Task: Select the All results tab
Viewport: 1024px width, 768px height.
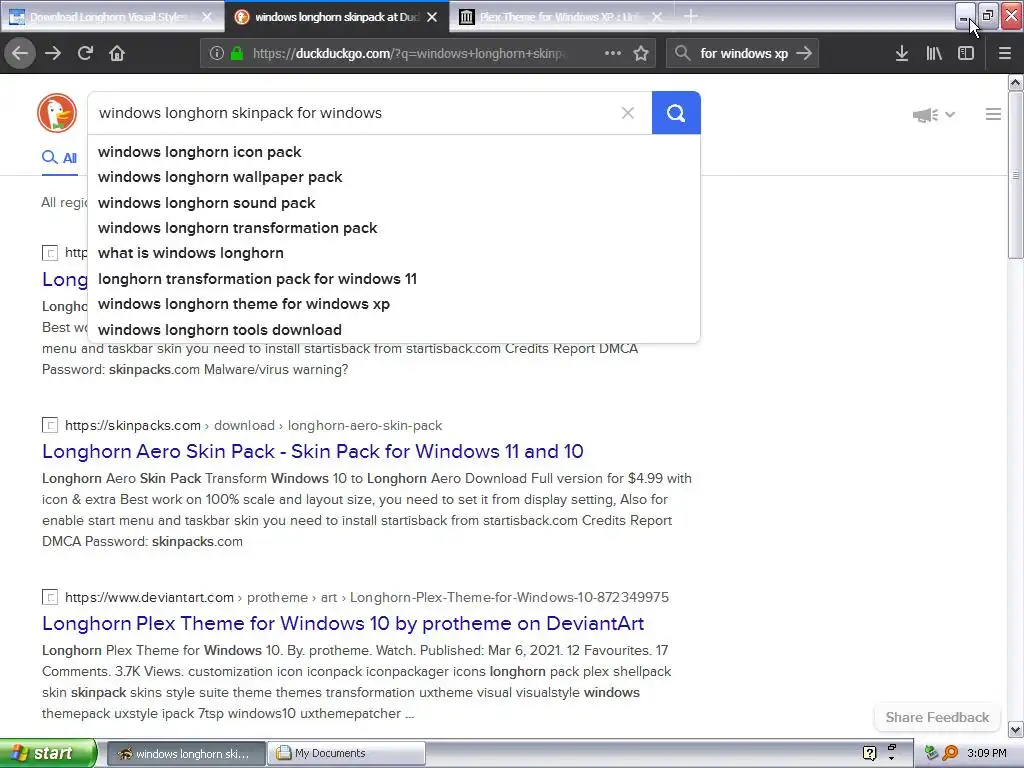Action: [x=59, y=158]
